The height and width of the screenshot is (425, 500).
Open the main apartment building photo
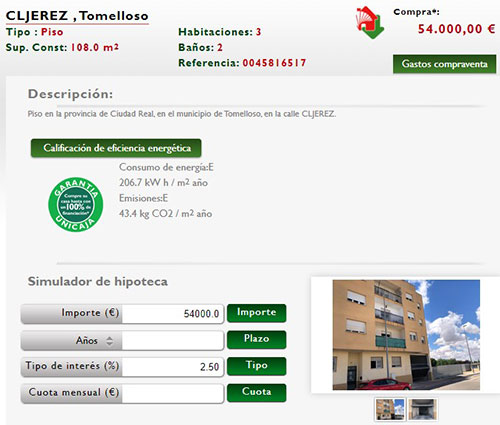(x=406, y=335)
